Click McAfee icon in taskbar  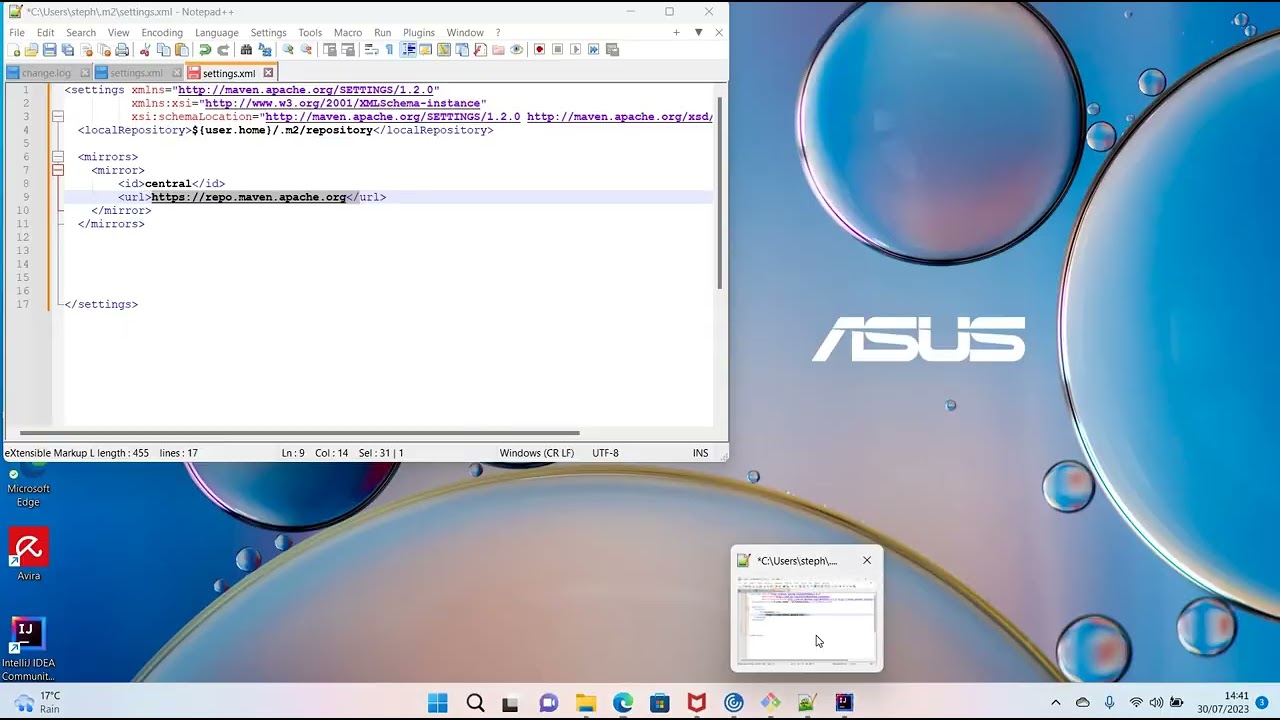697,703
